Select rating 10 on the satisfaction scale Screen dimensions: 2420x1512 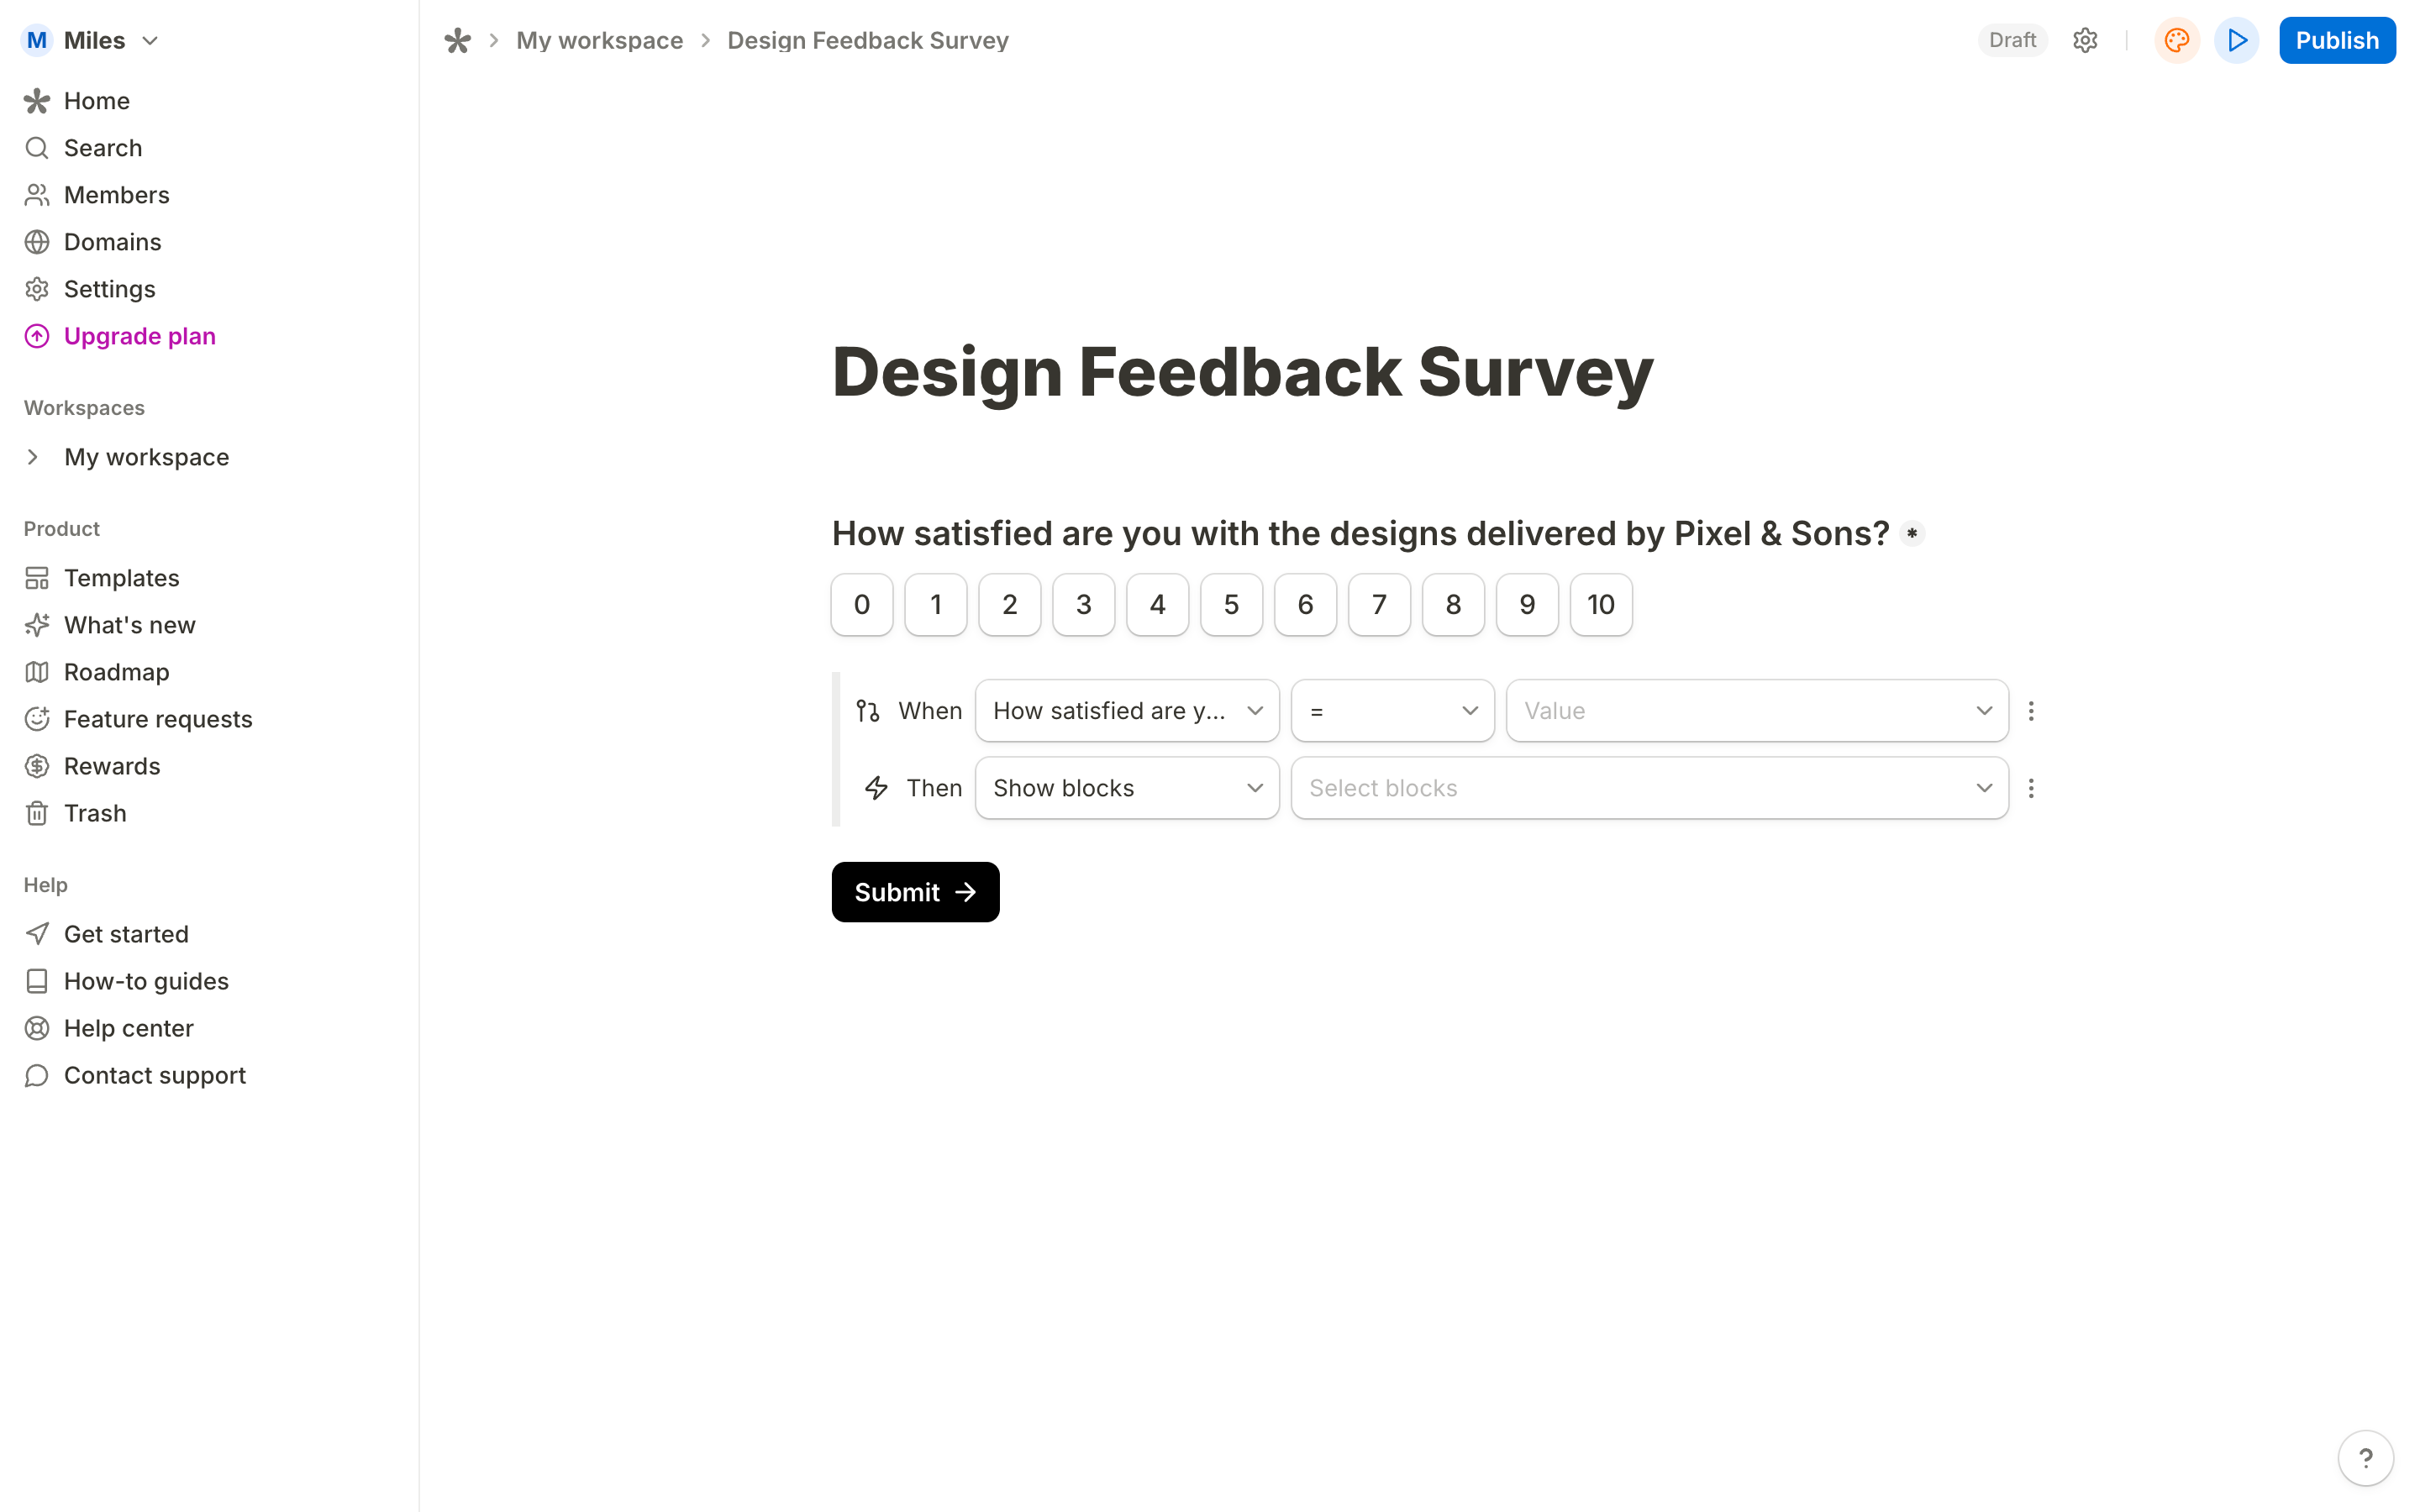[1600, 604]
